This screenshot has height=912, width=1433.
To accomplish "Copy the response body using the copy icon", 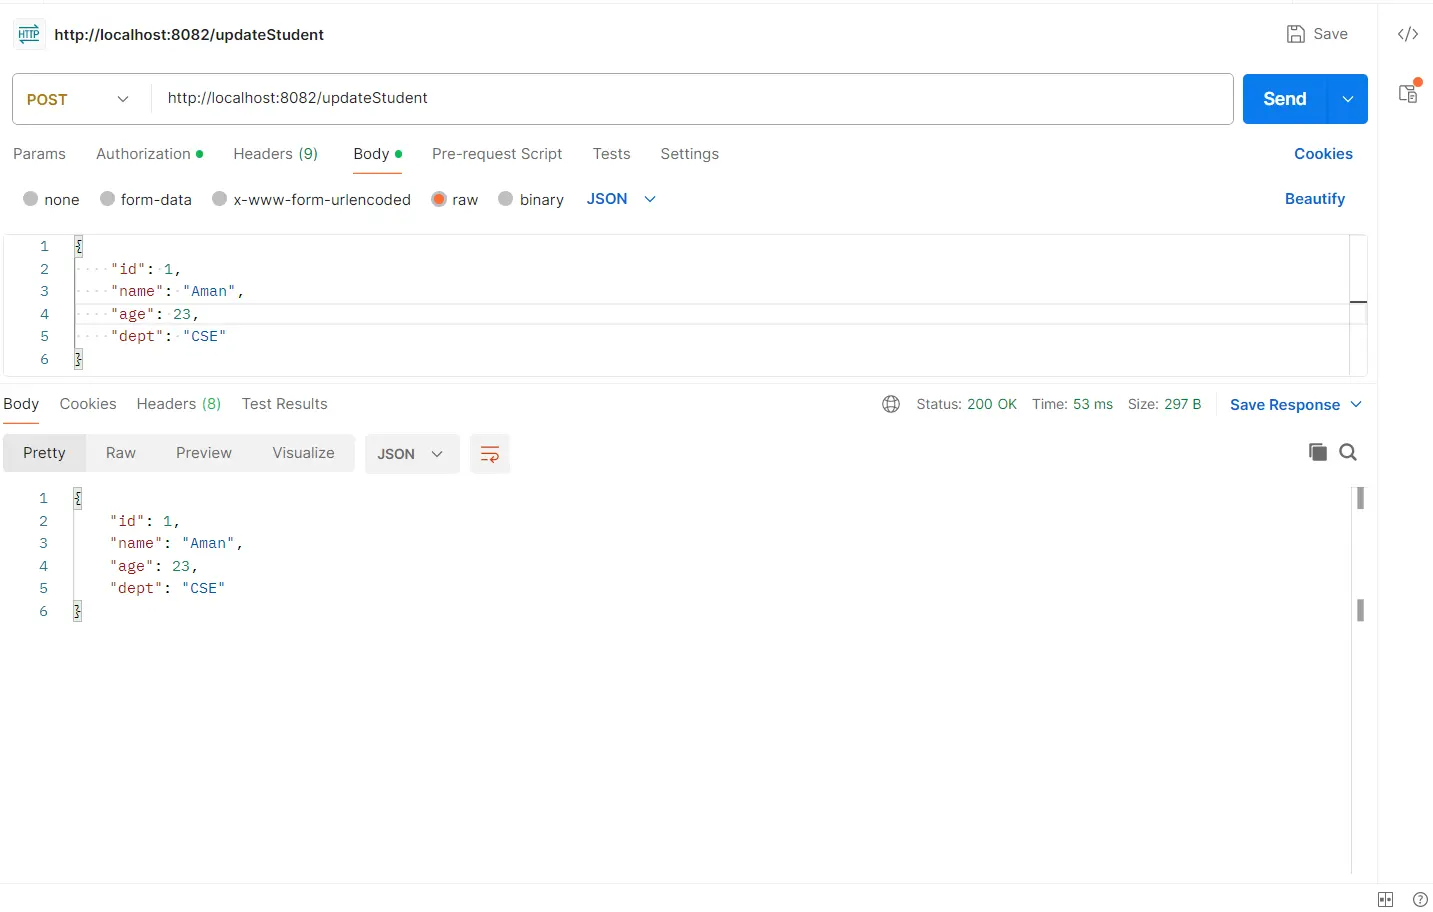I will [x=1317, y=452].
